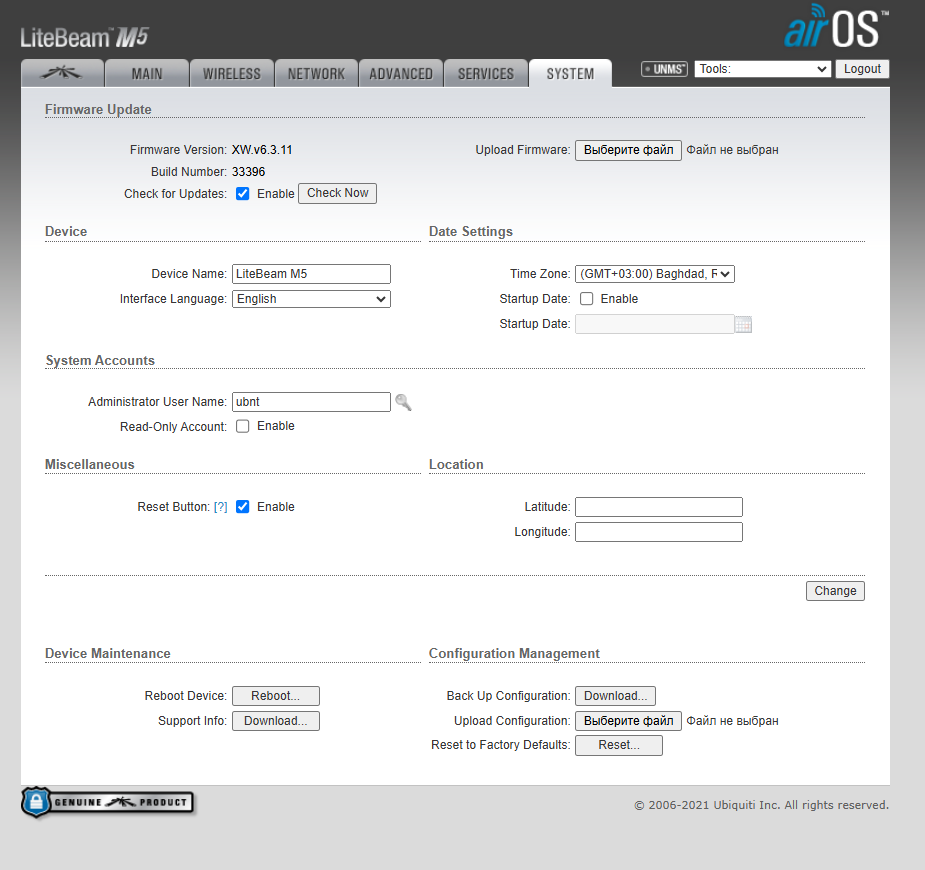Image resolution: width=925 pixels, height=870 pixels.
Task: Toggle Reset Button Enable checkbox
Action: tap(242, 507)
